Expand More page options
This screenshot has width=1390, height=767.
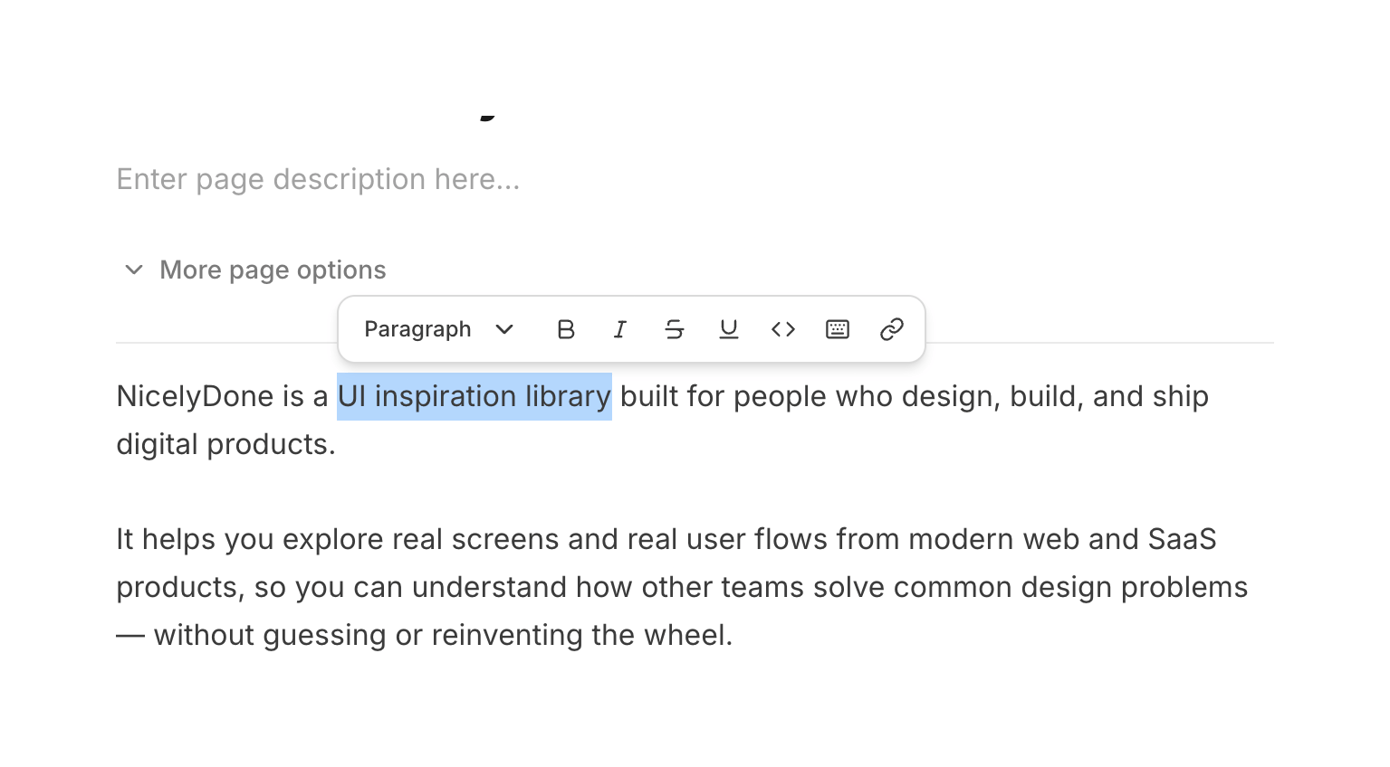pyautogui.click(x=254, y=270)
